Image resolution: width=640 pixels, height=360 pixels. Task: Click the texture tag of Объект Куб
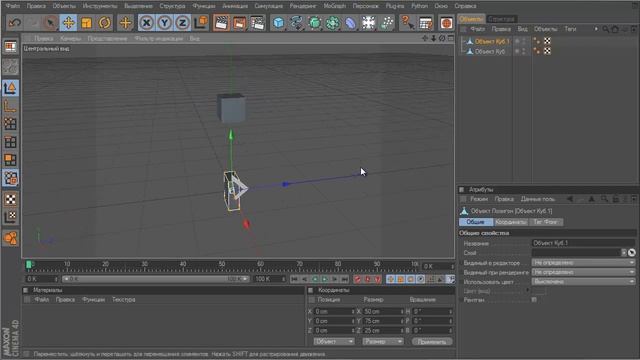547,51
